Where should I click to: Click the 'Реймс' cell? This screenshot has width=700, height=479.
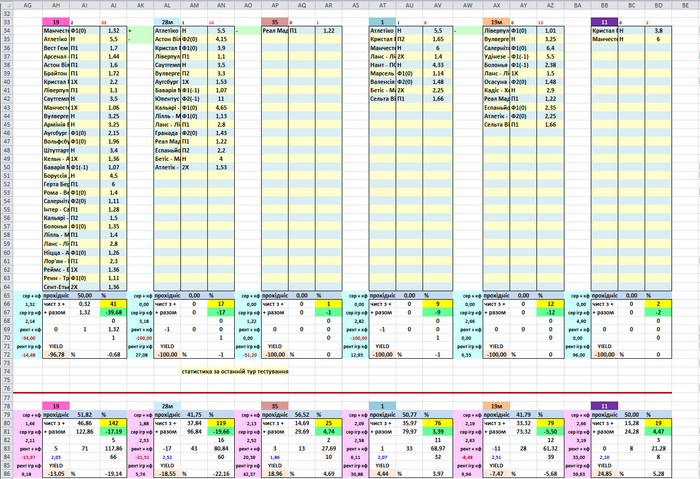click(x=56, y=269)
